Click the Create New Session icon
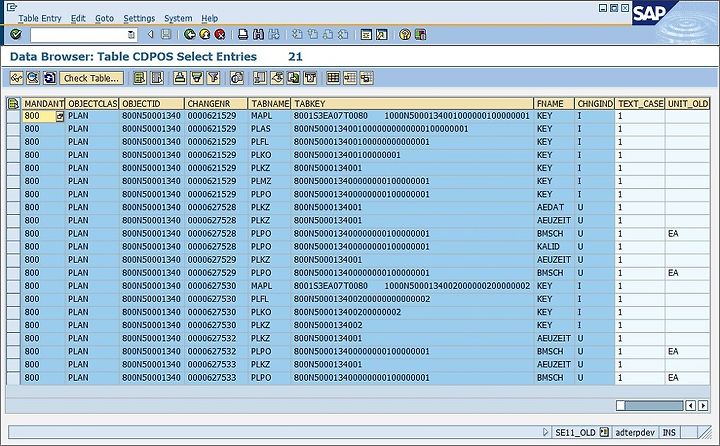This screenshot has width=720, height=446. [x=366, y=34]
